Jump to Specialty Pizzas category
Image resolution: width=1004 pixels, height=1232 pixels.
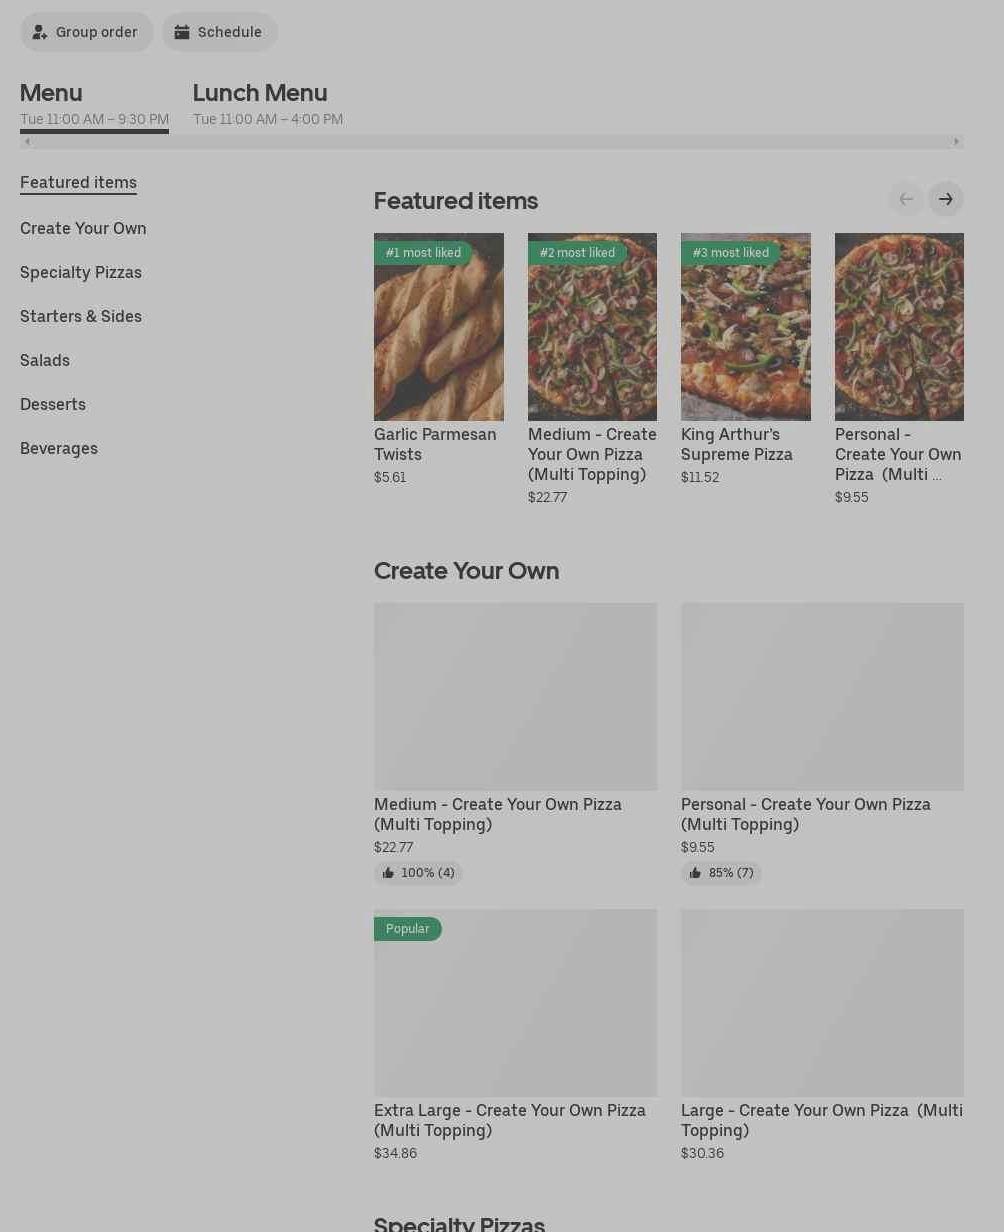click(x=81, y=272)
